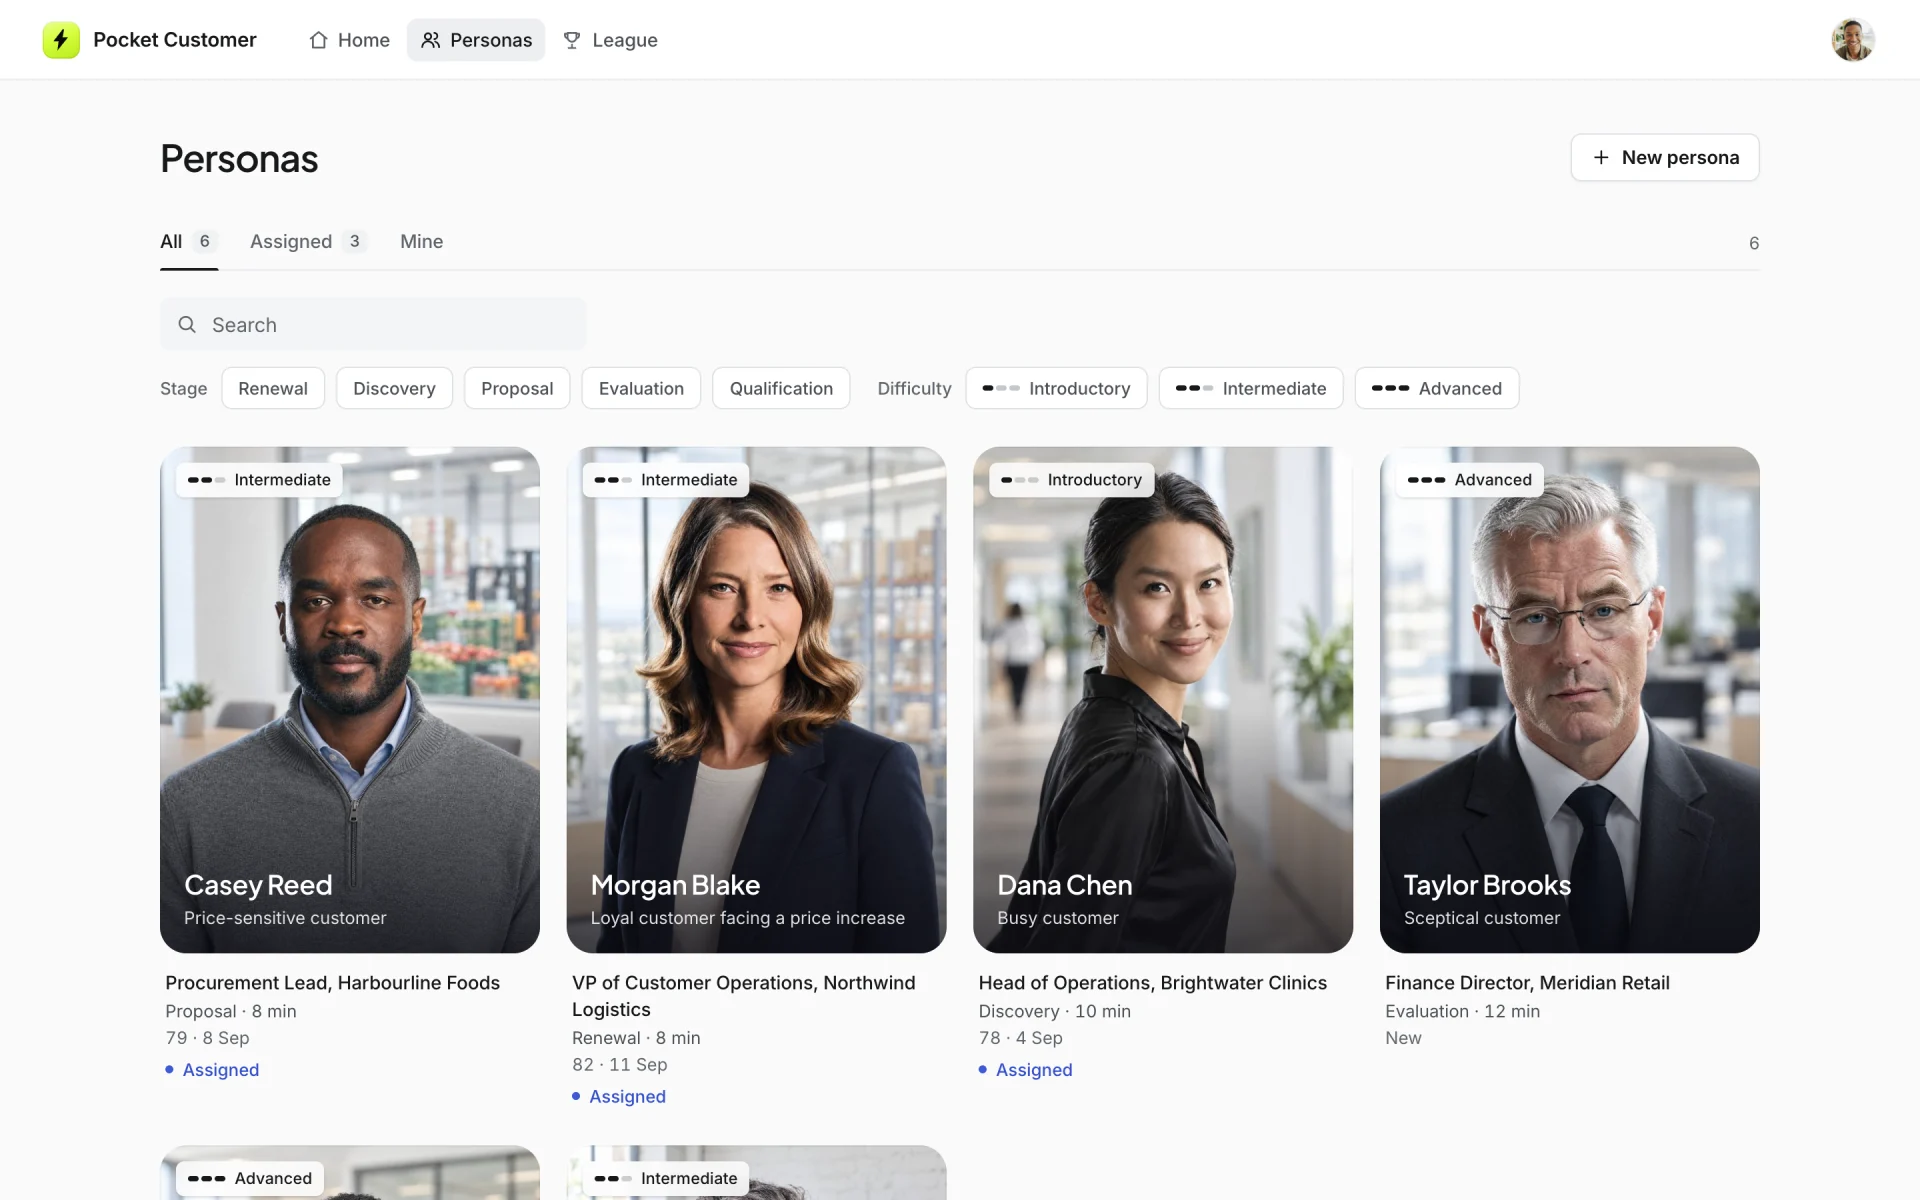Click 'Procurement Lead, Harbourline Foods' title
1920x1200 pixels.
click(332, 983)
